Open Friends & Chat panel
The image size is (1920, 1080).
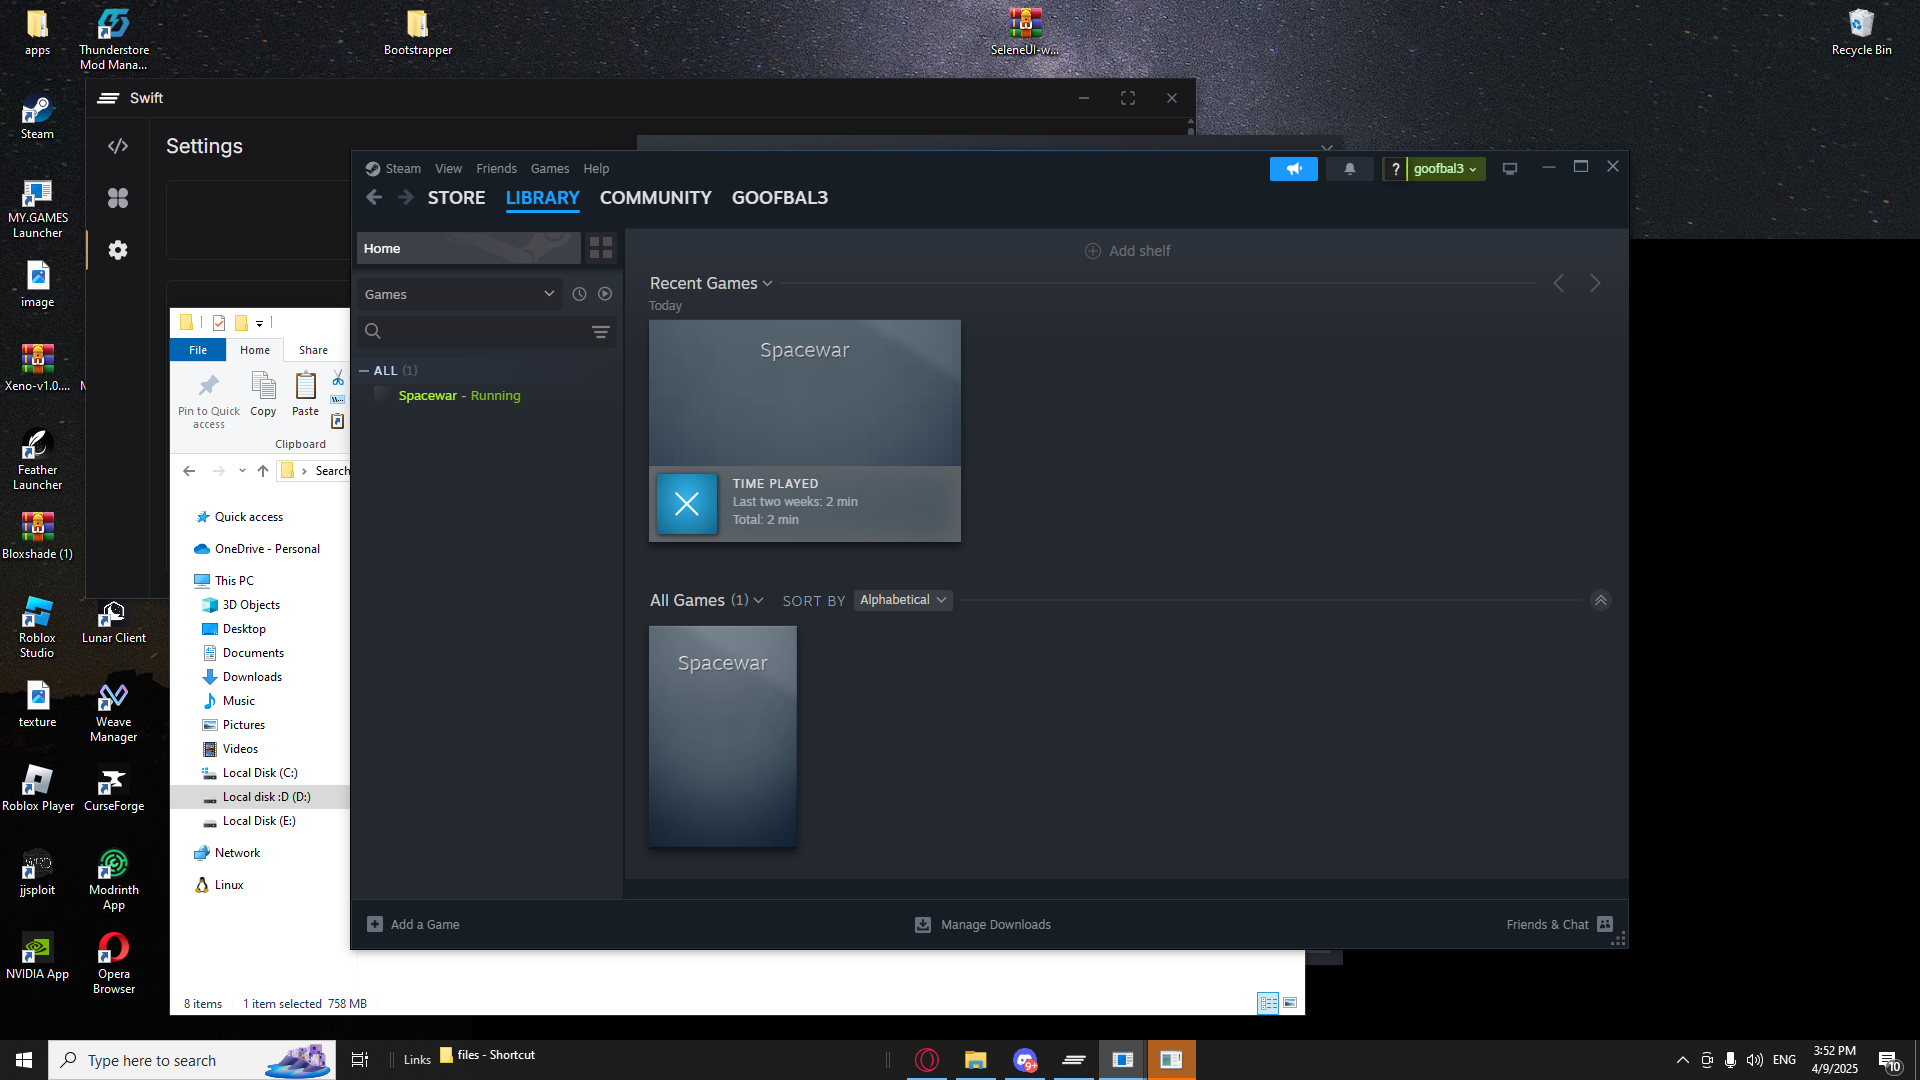pos(1559,925)
